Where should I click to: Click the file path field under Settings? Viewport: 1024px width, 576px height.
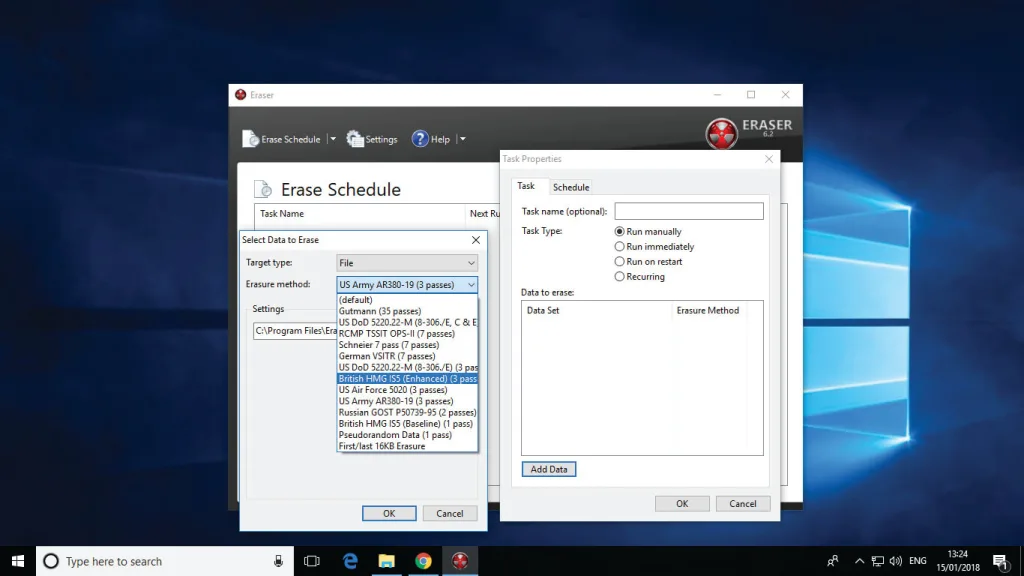(295, 330)
